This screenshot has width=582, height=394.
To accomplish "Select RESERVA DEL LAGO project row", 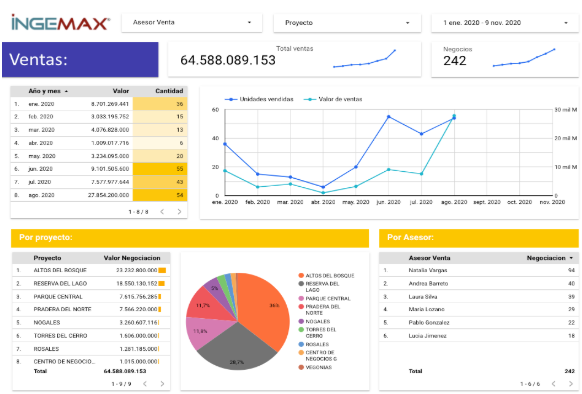I will 91,284.
